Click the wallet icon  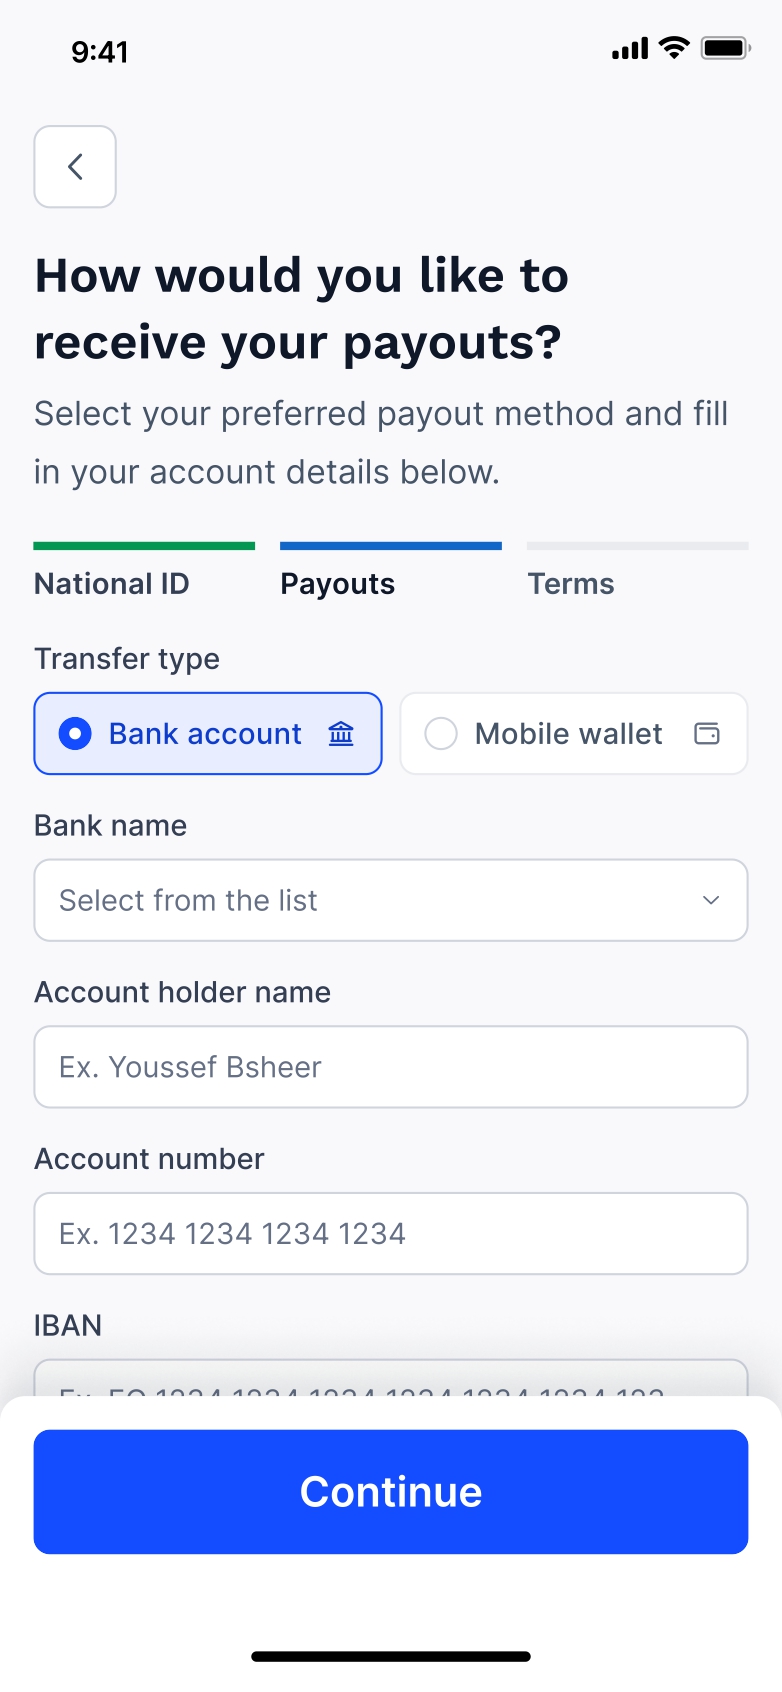(x=707, y=734)
